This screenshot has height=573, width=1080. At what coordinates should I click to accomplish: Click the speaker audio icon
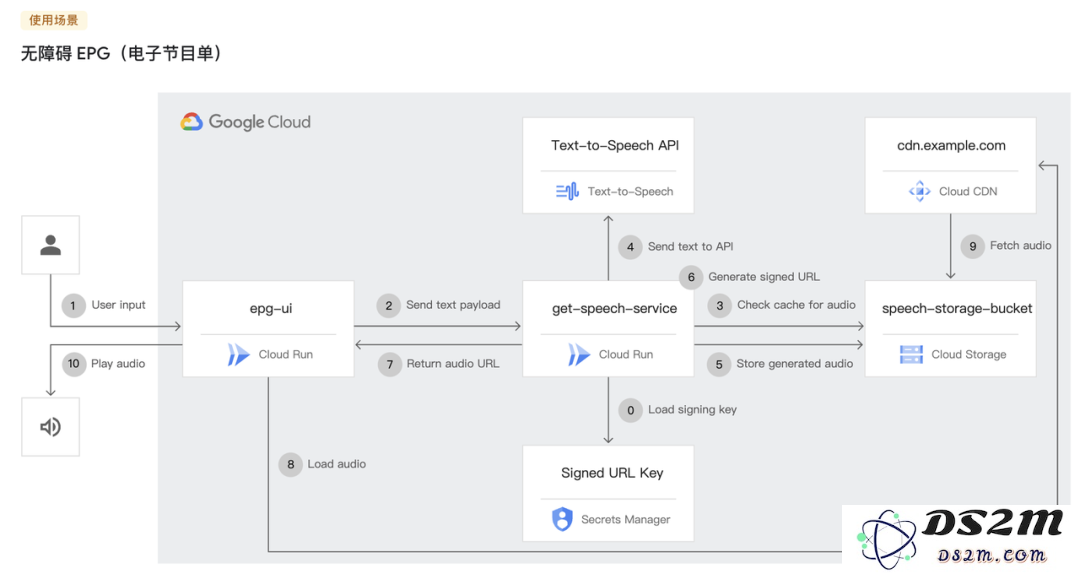coord(50,427)
